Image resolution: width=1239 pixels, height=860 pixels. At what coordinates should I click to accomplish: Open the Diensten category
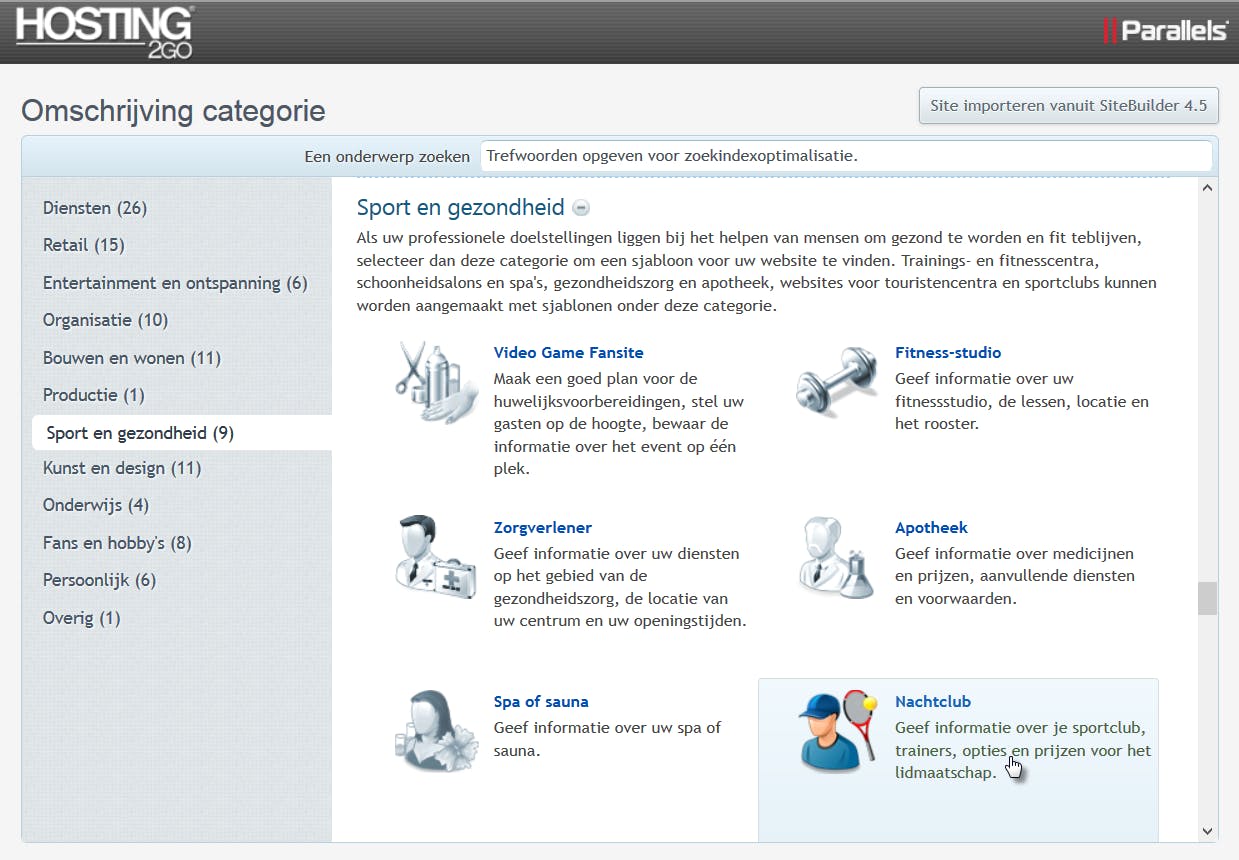coord(94,208)
